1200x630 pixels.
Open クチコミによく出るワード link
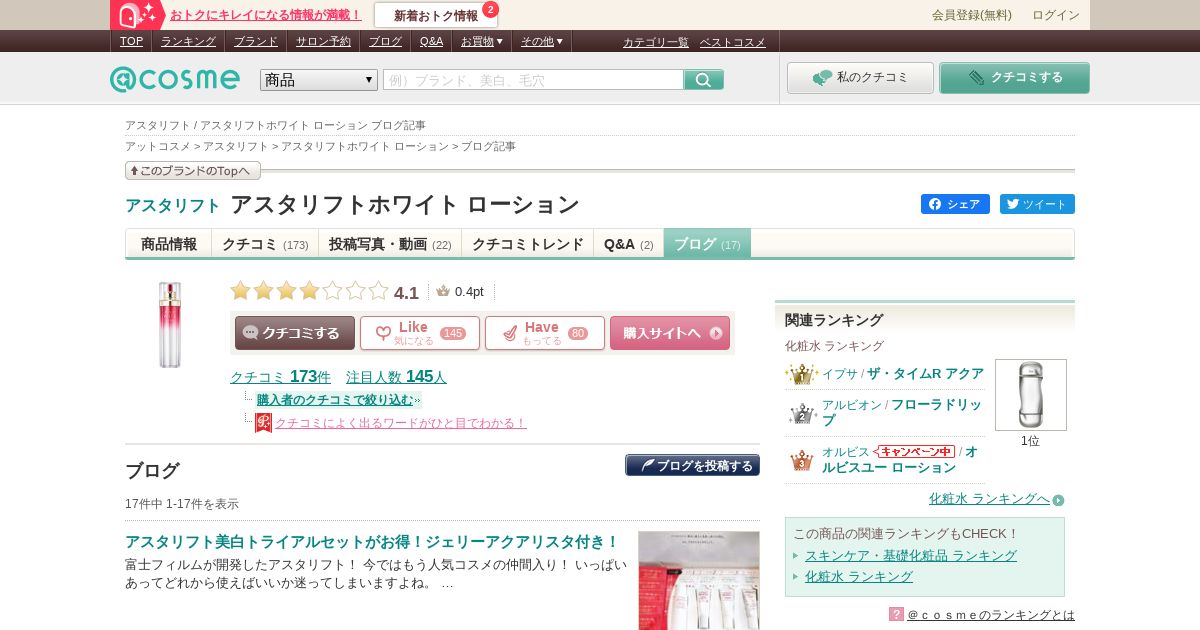coord(400,423)
